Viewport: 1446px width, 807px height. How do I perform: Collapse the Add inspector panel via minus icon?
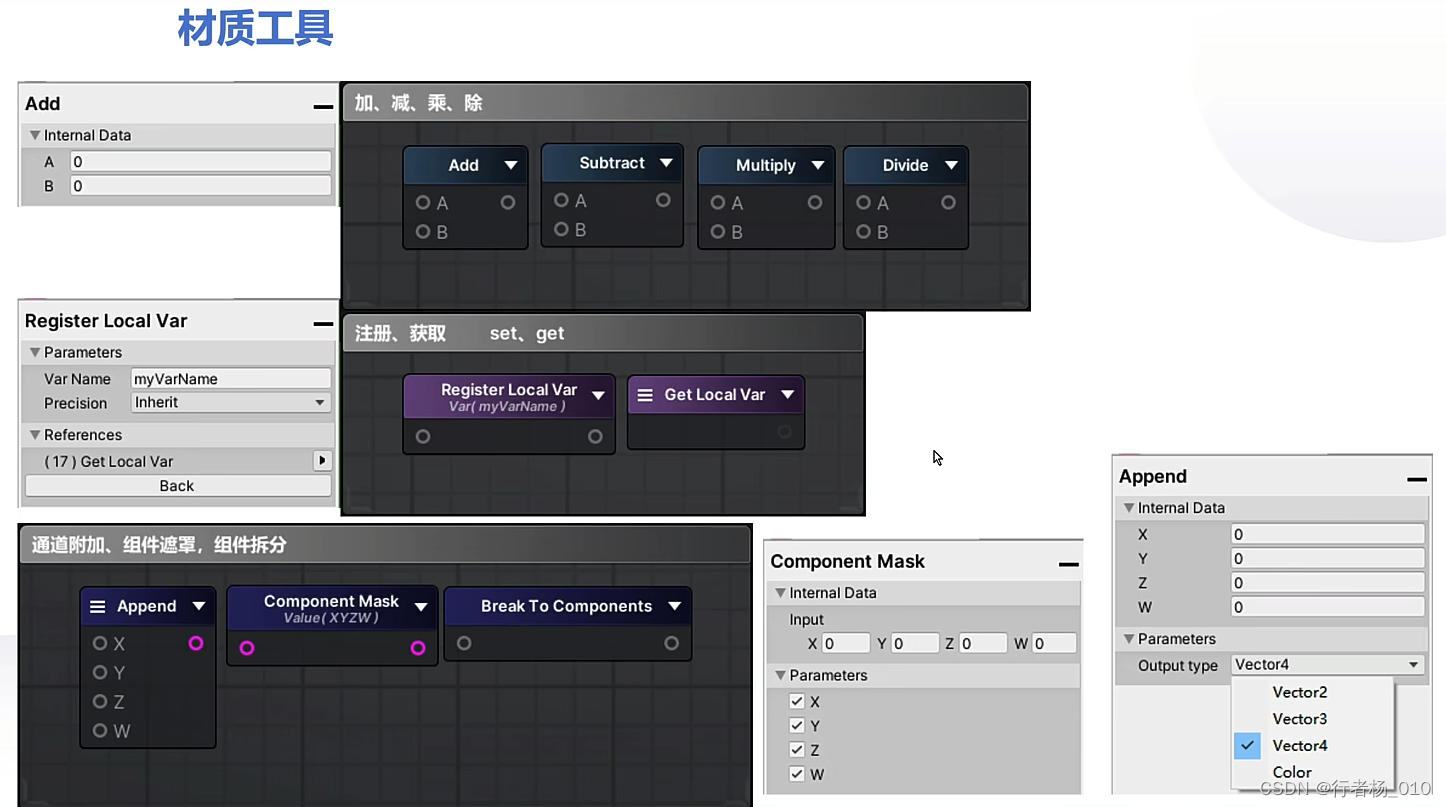[x=321, y=105]
